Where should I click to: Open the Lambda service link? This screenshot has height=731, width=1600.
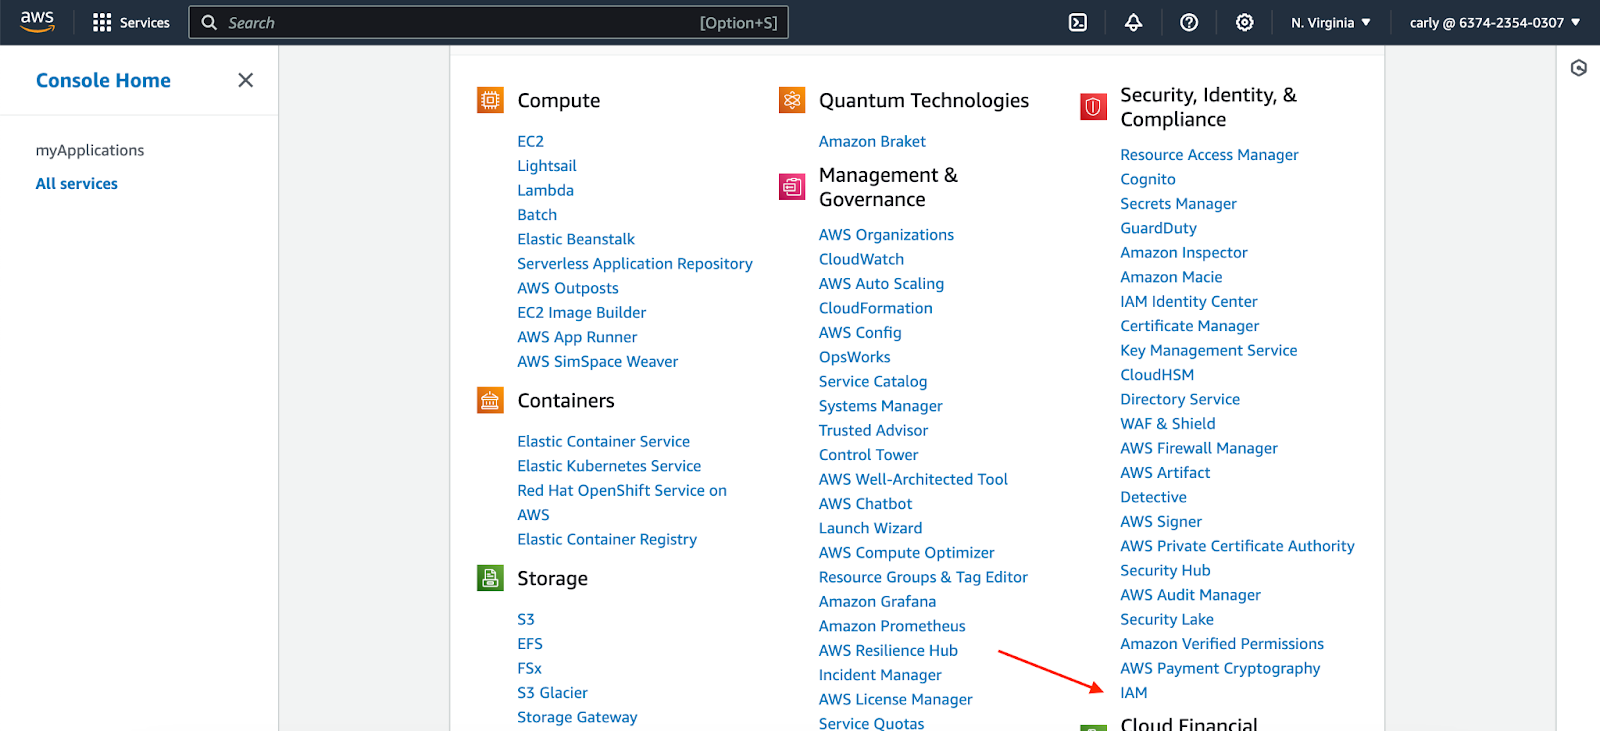pos(546,190)
